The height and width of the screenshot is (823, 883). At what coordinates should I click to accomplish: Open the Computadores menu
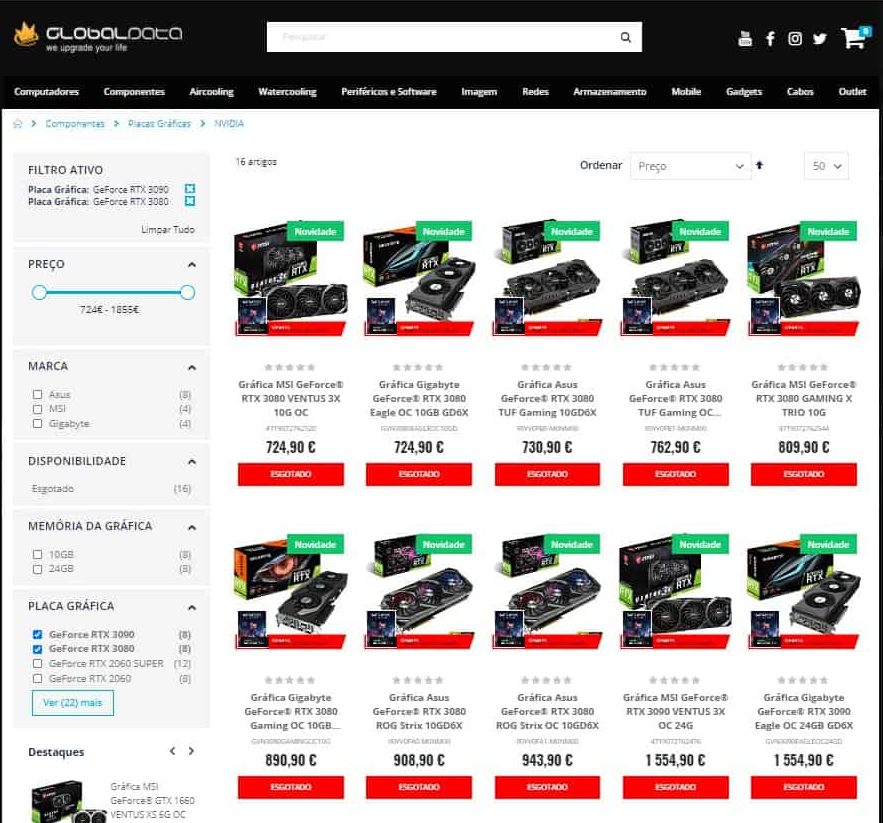tap(46, 91)
